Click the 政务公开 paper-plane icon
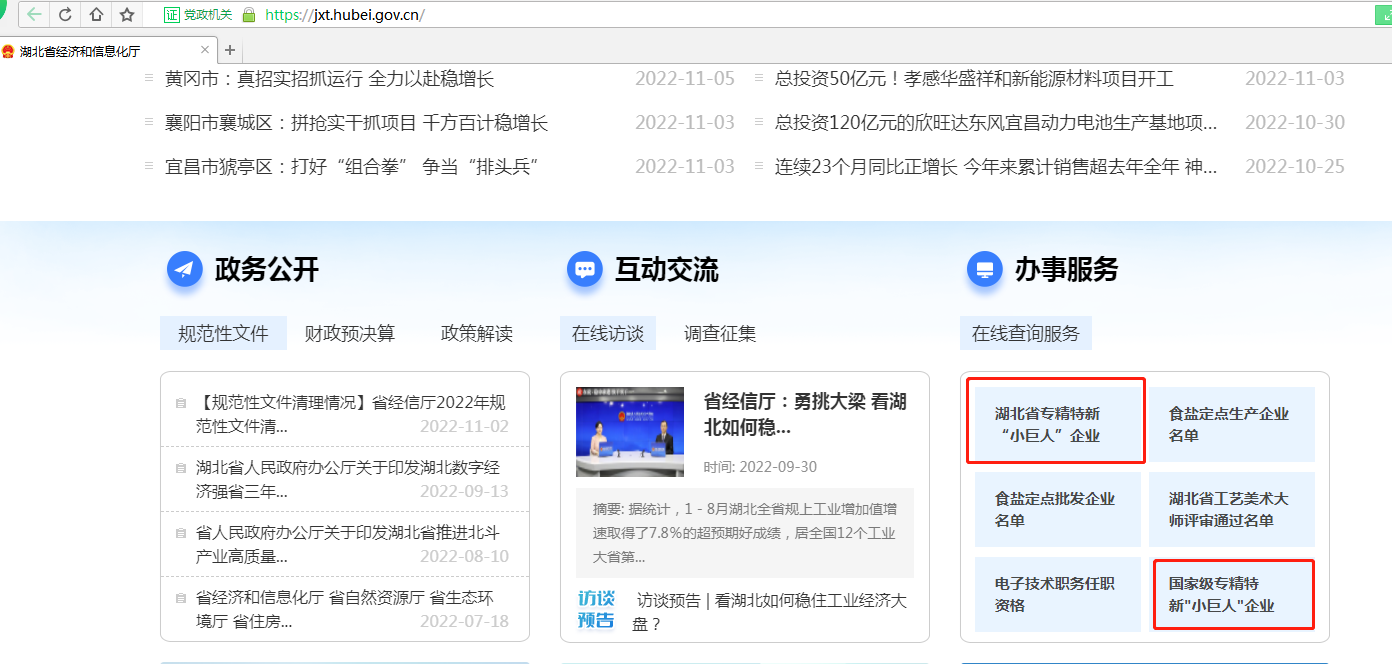The height and width of the screenshot is (664, 1392). tap(185, 269)
